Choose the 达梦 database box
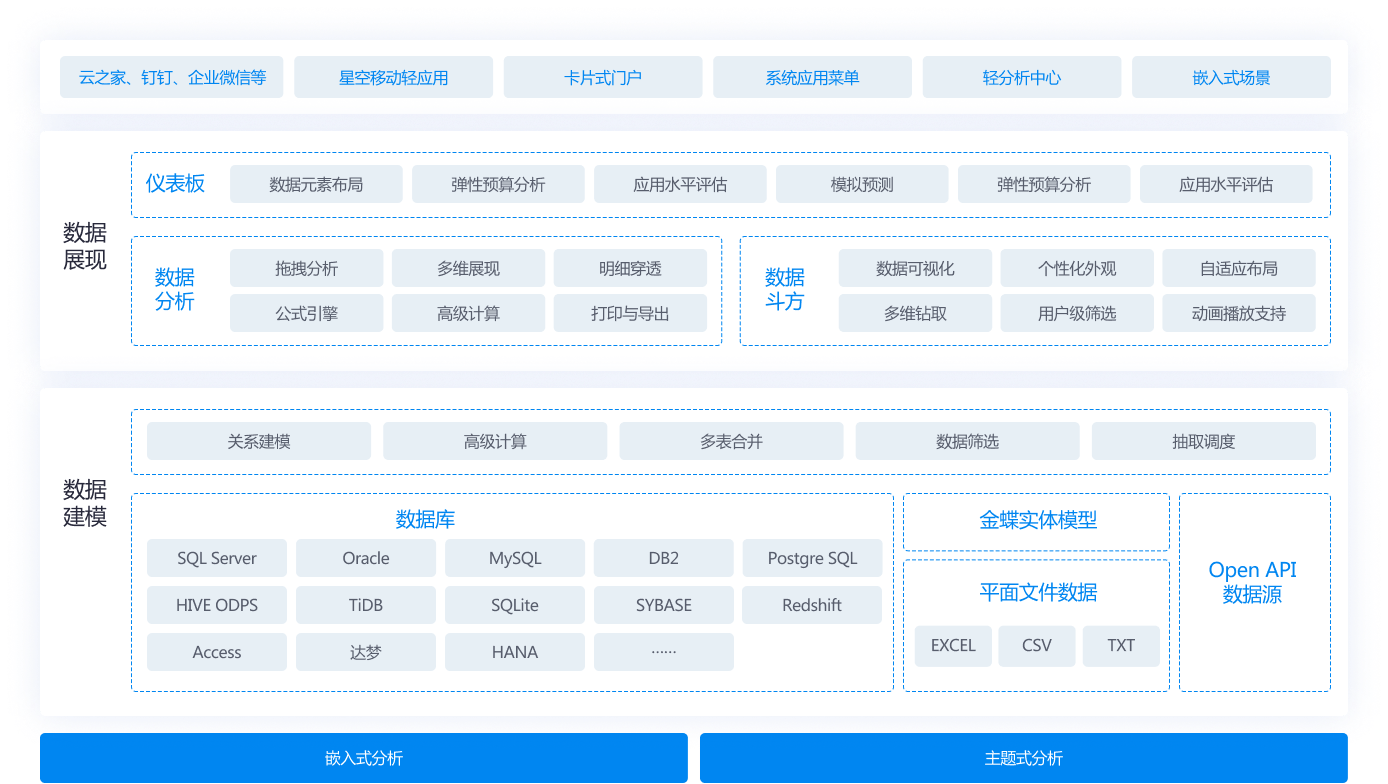This screenshot has height=784, width=1388. click(366, 652)
